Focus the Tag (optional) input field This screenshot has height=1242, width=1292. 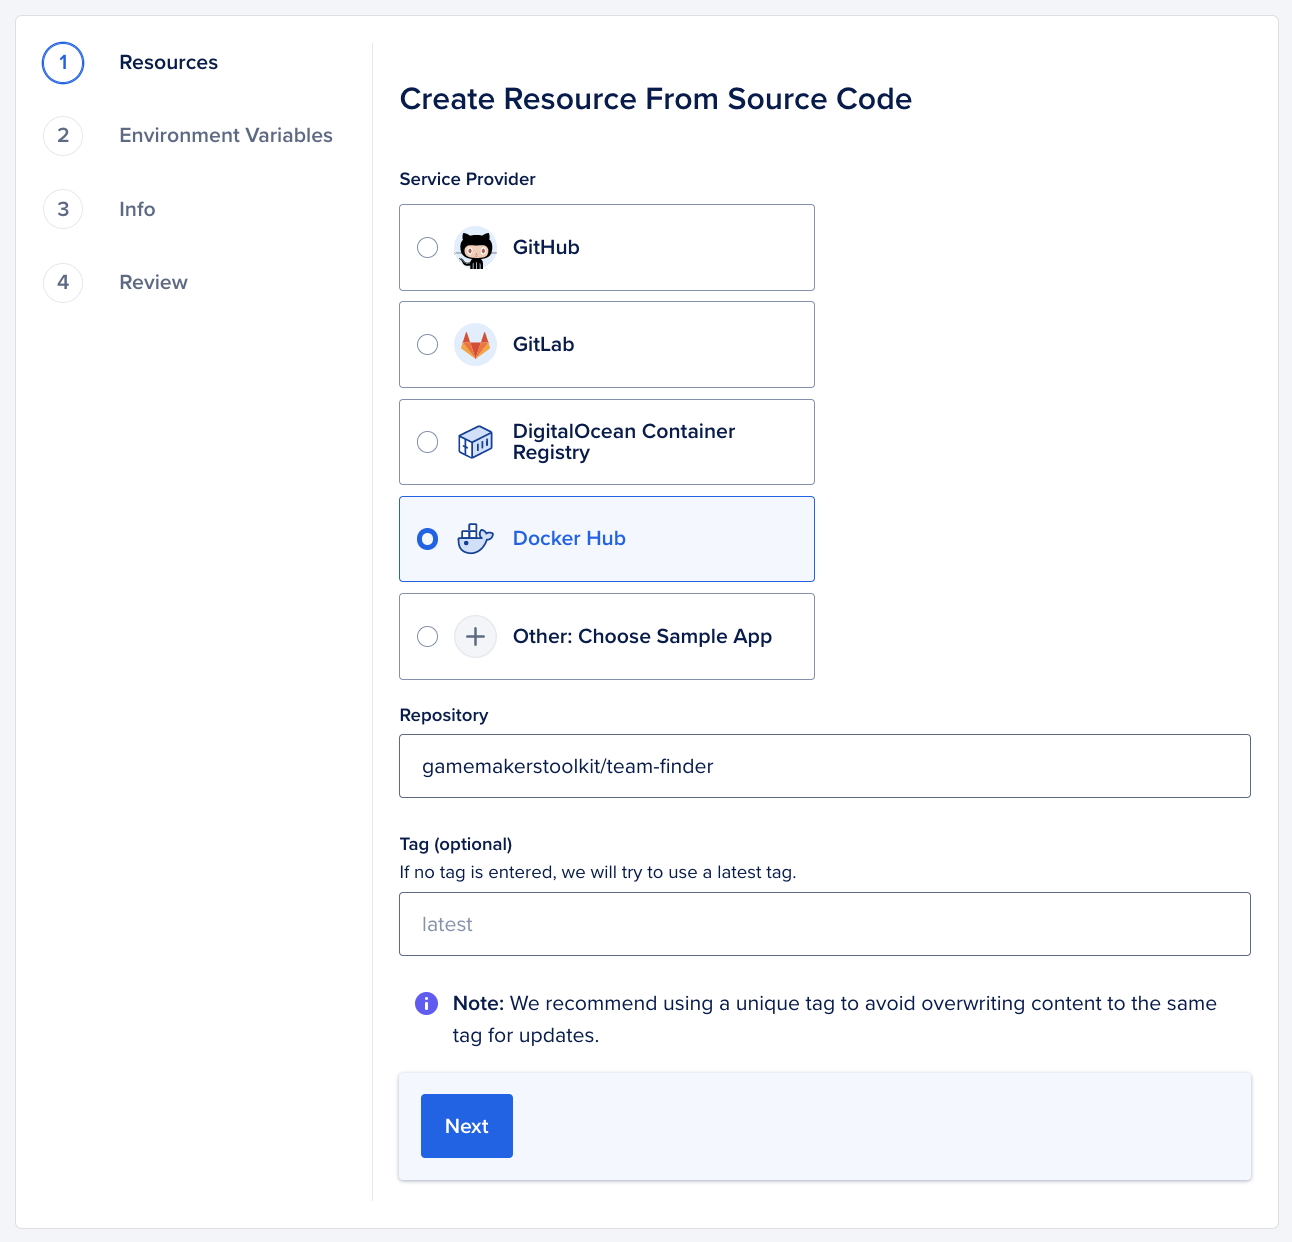(x=825, y=924)
